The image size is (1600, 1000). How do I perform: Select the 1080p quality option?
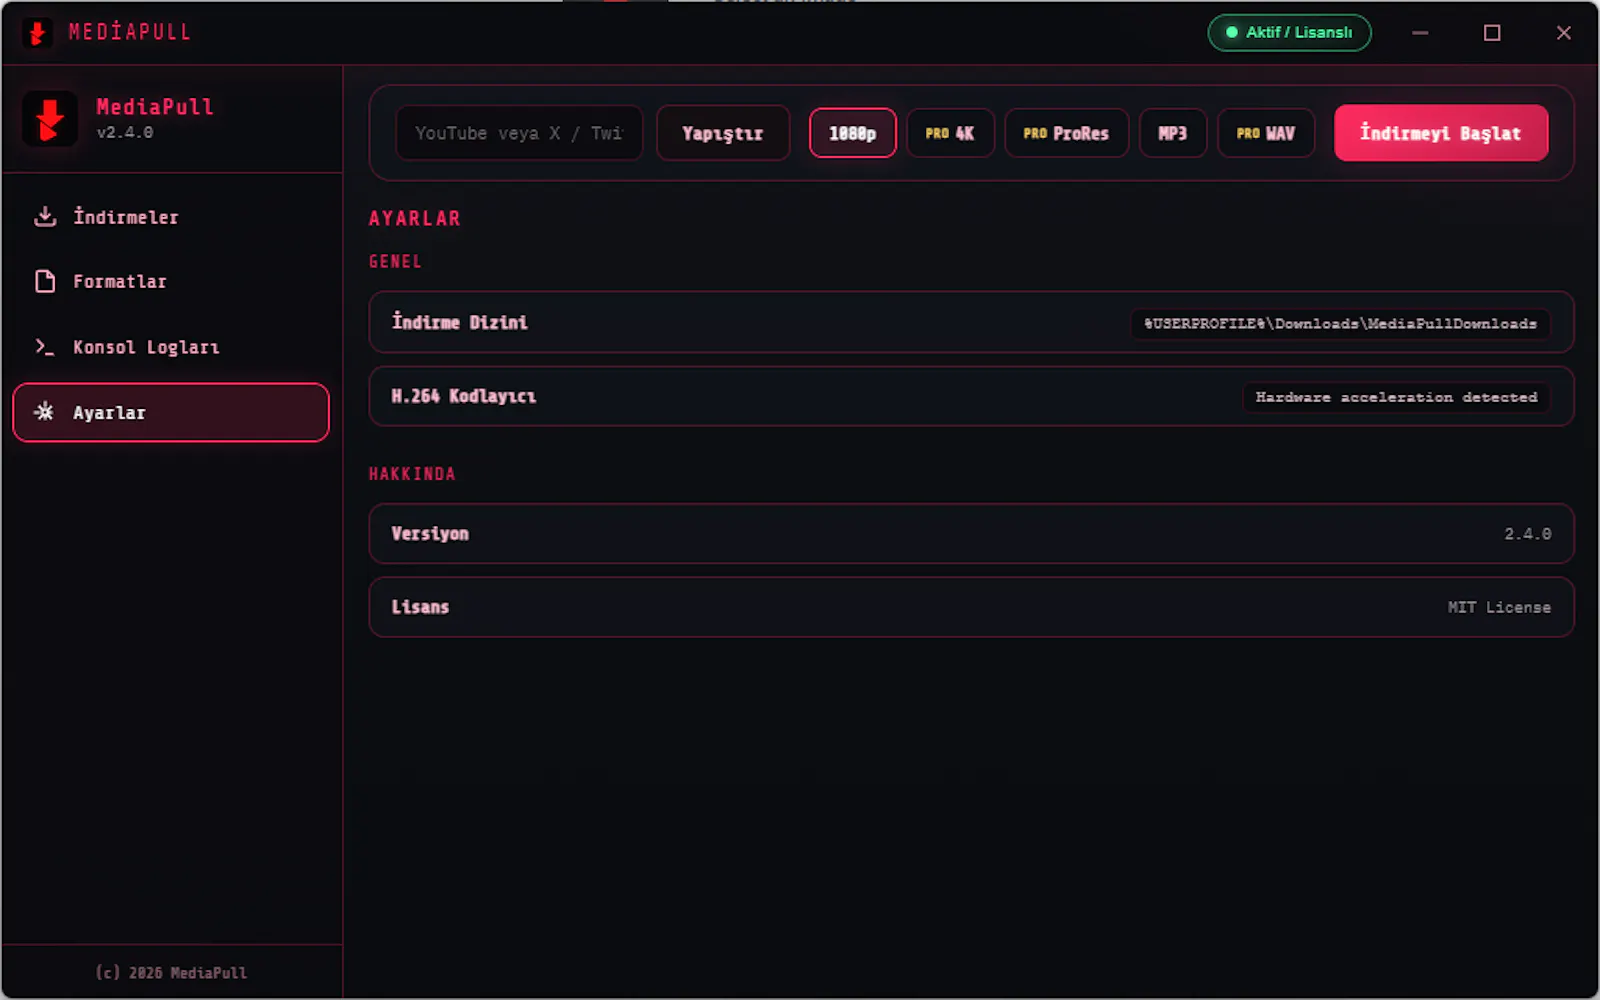click(853, 133)
